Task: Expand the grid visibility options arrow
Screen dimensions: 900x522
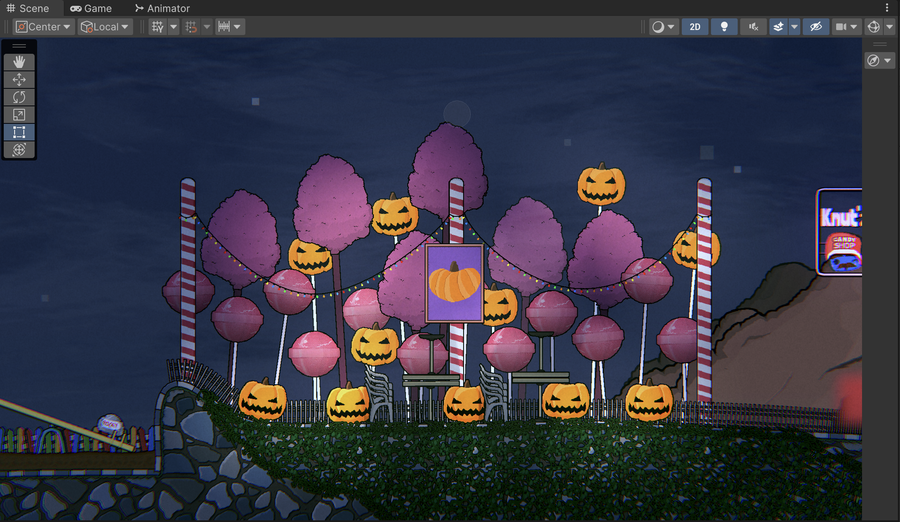Action: 173,26
